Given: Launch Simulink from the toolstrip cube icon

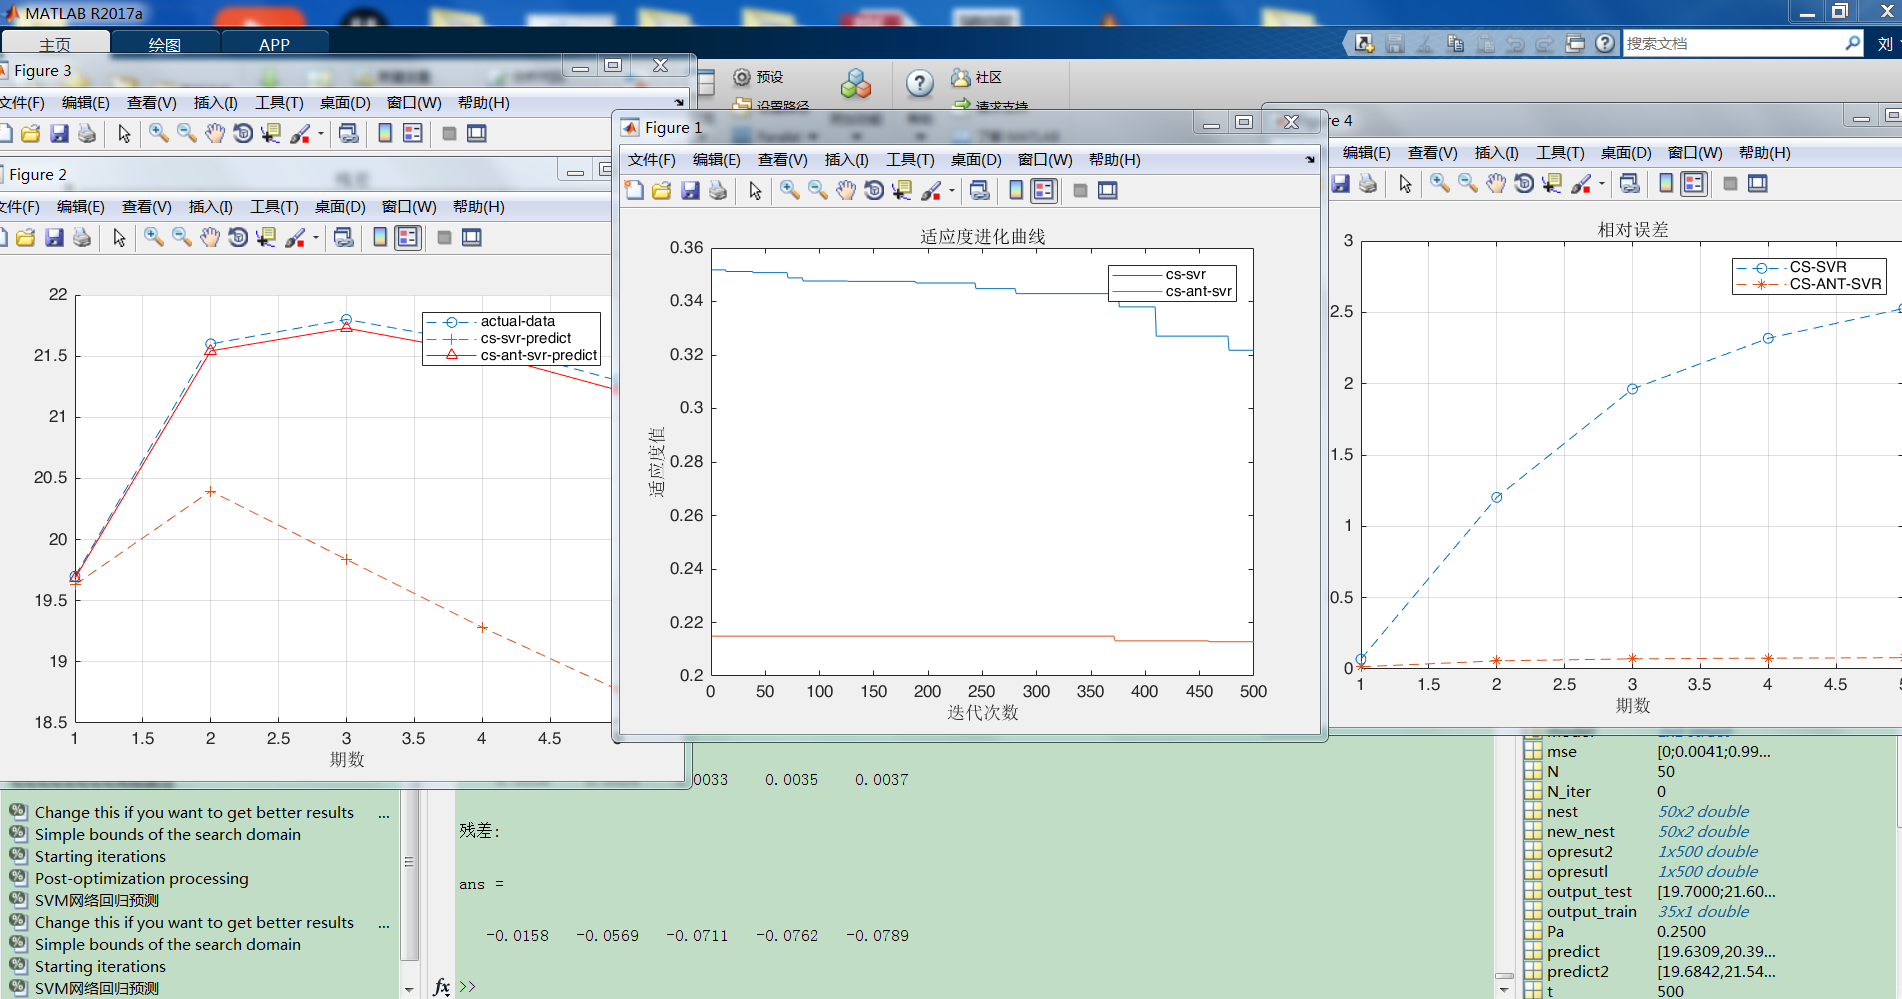Looking at the screenshot, I should click(x=856, y=84).
